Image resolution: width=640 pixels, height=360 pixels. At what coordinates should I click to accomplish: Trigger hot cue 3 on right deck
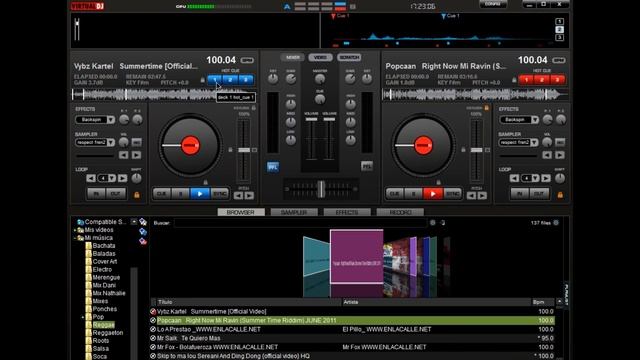(x=557, y=80)
